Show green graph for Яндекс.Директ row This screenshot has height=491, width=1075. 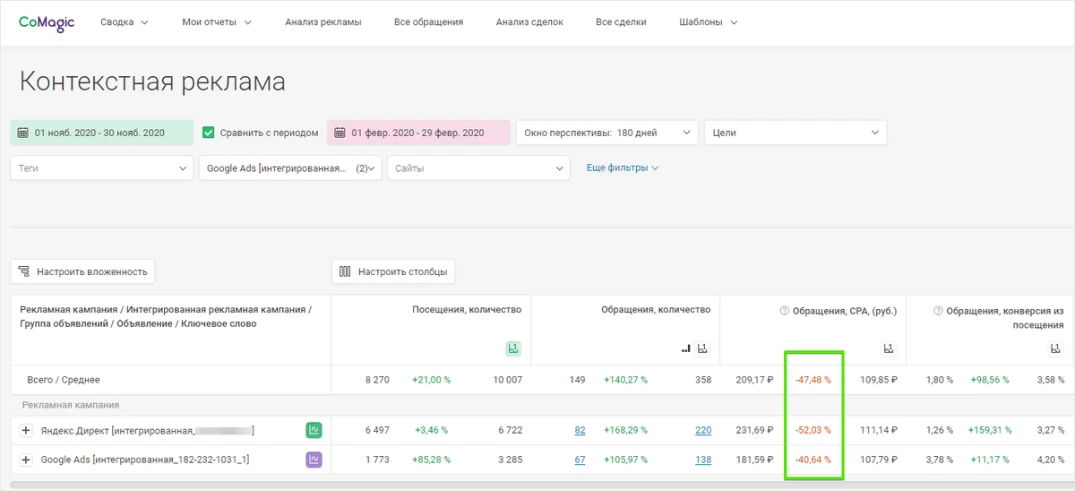click(313, 431)
